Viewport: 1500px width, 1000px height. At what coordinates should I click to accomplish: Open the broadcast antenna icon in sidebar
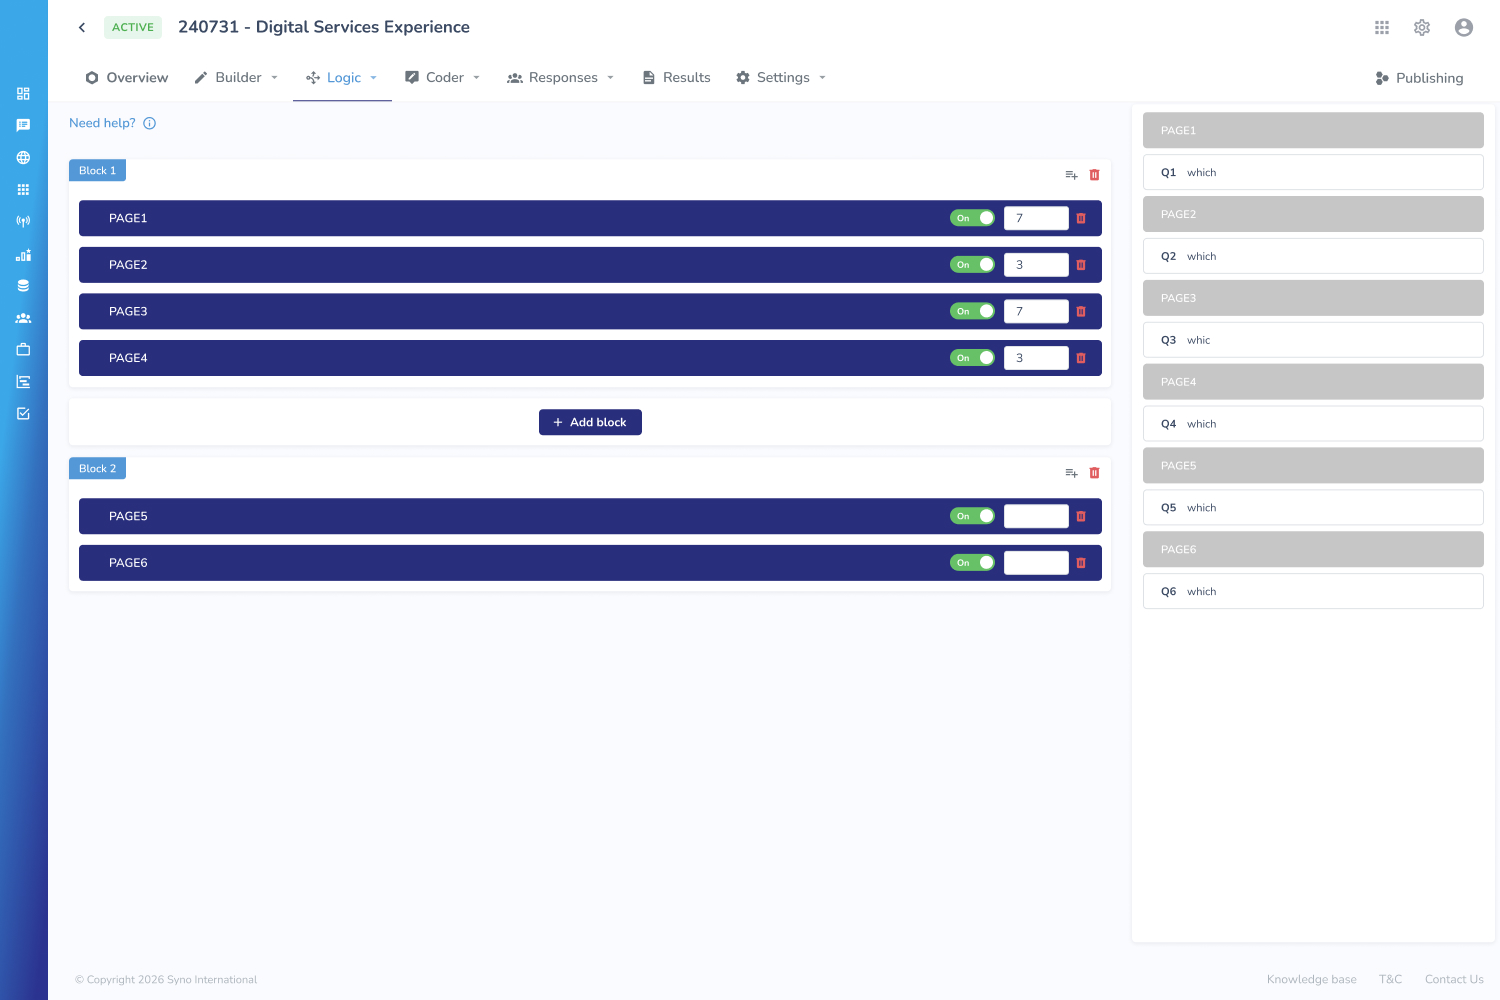point(23,222)
